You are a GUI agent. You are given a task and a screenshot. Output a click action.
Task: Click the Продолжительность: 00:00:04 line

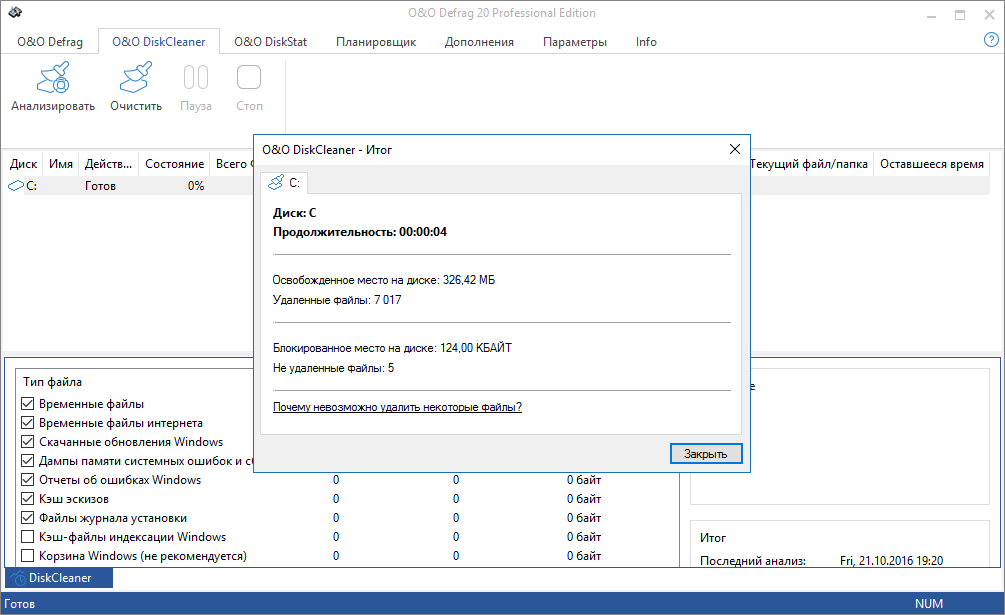click(360, 232)
